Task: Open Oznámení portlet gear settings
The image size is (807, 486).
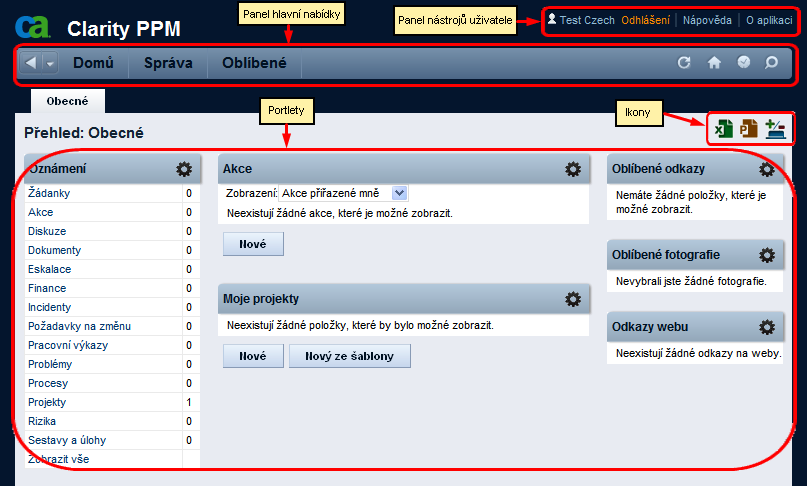Action: coord(184,169)
